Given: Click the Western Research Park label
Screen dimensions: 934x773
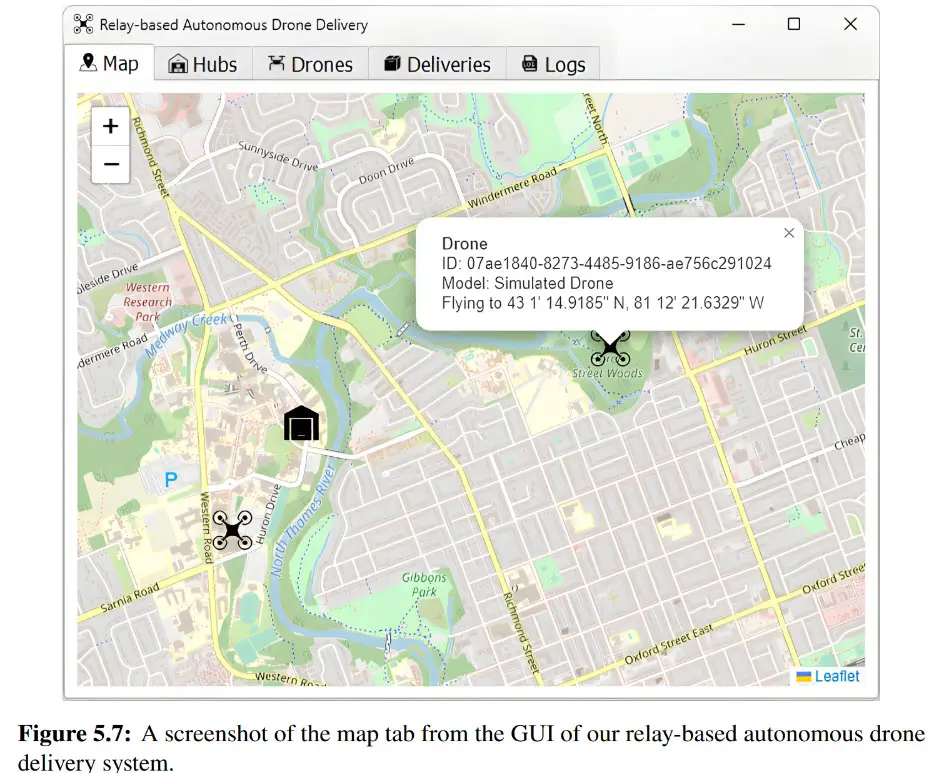Looking at the screenshot, I should (148, 302).
